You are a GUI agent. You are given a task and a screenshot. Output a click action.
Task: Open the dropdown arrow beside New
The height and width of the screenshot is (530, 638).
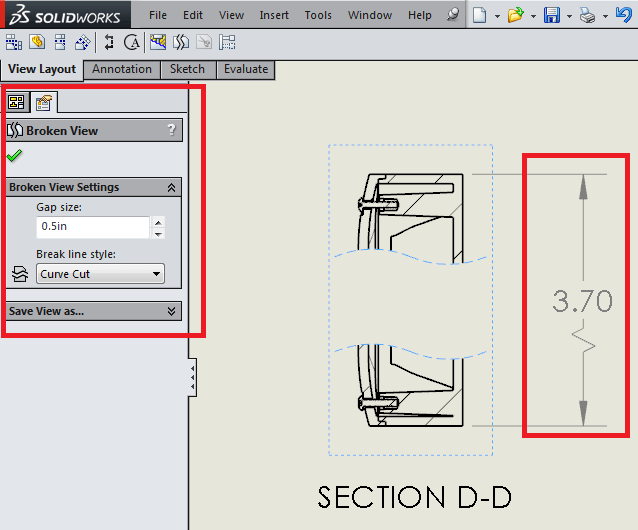497,16
